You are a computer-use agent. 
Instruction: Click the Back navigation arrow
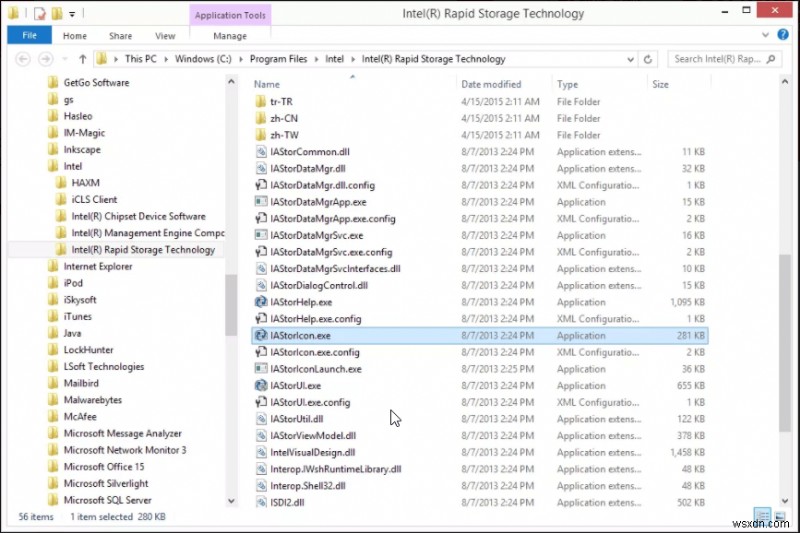click(x=23, y=59)
